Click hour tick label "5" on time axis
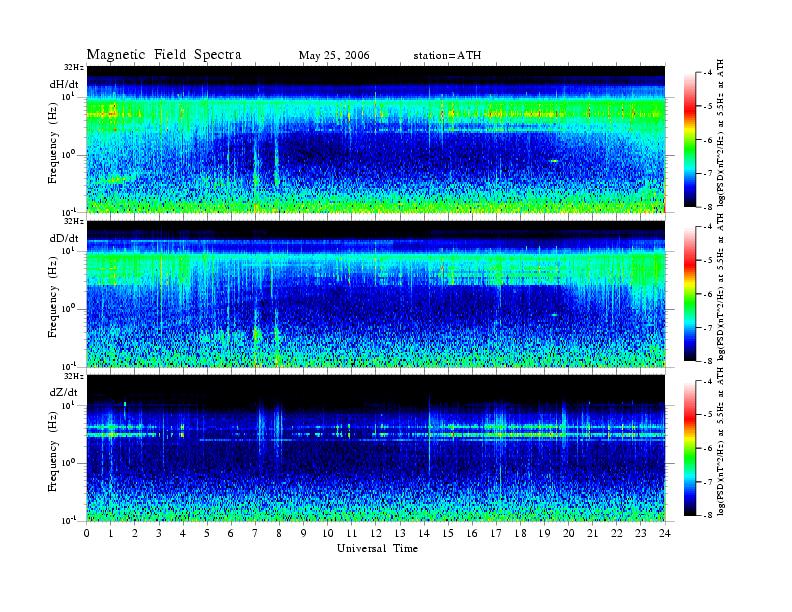Image resolution: width=792 pixels, height=612 pixels. [207, 533]
